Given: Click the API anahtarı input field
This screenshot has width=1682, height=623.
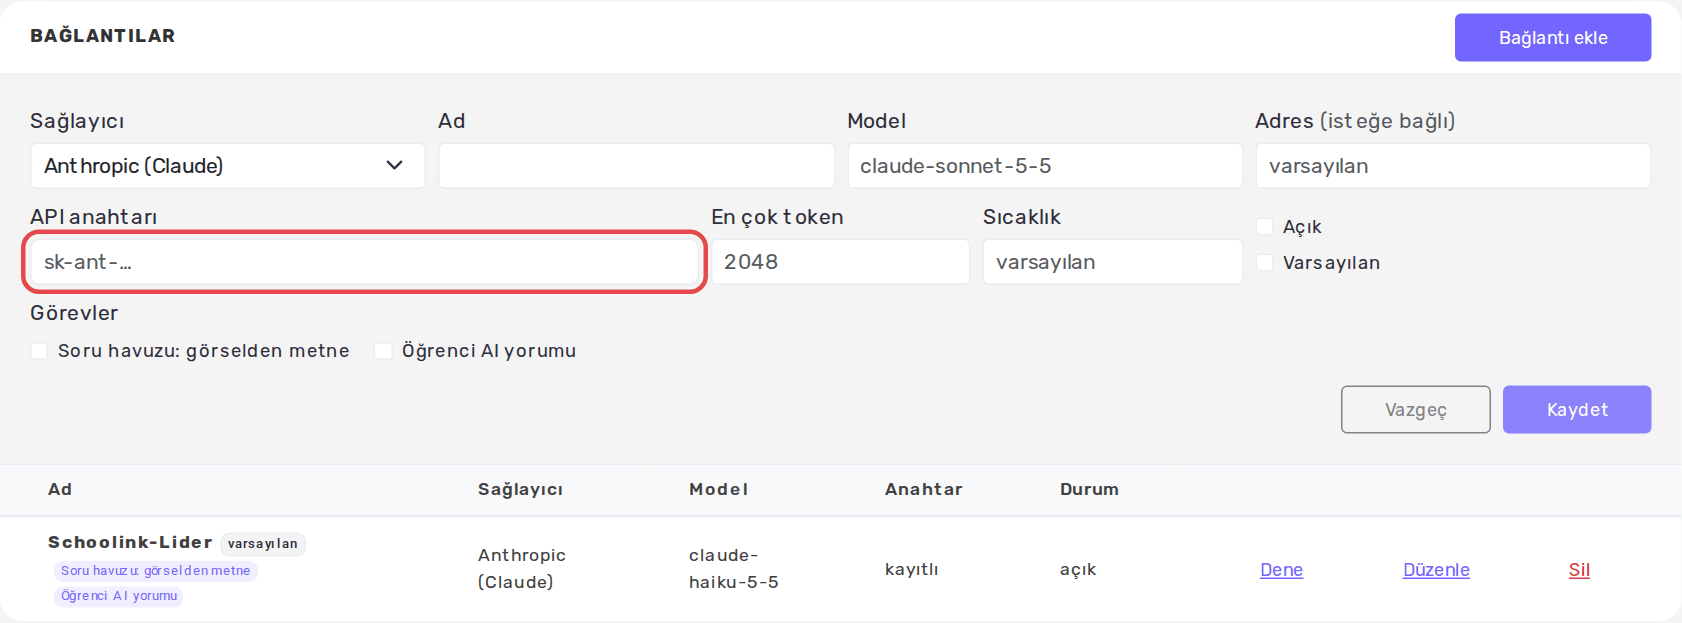Looking at the screenshot, I should tap(364, 262).
